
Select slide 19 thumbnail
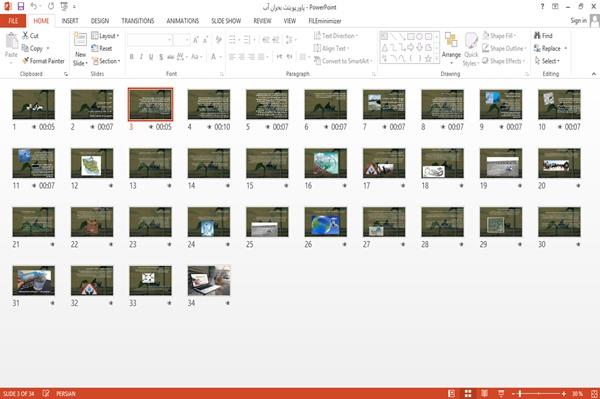click(501, 163)
